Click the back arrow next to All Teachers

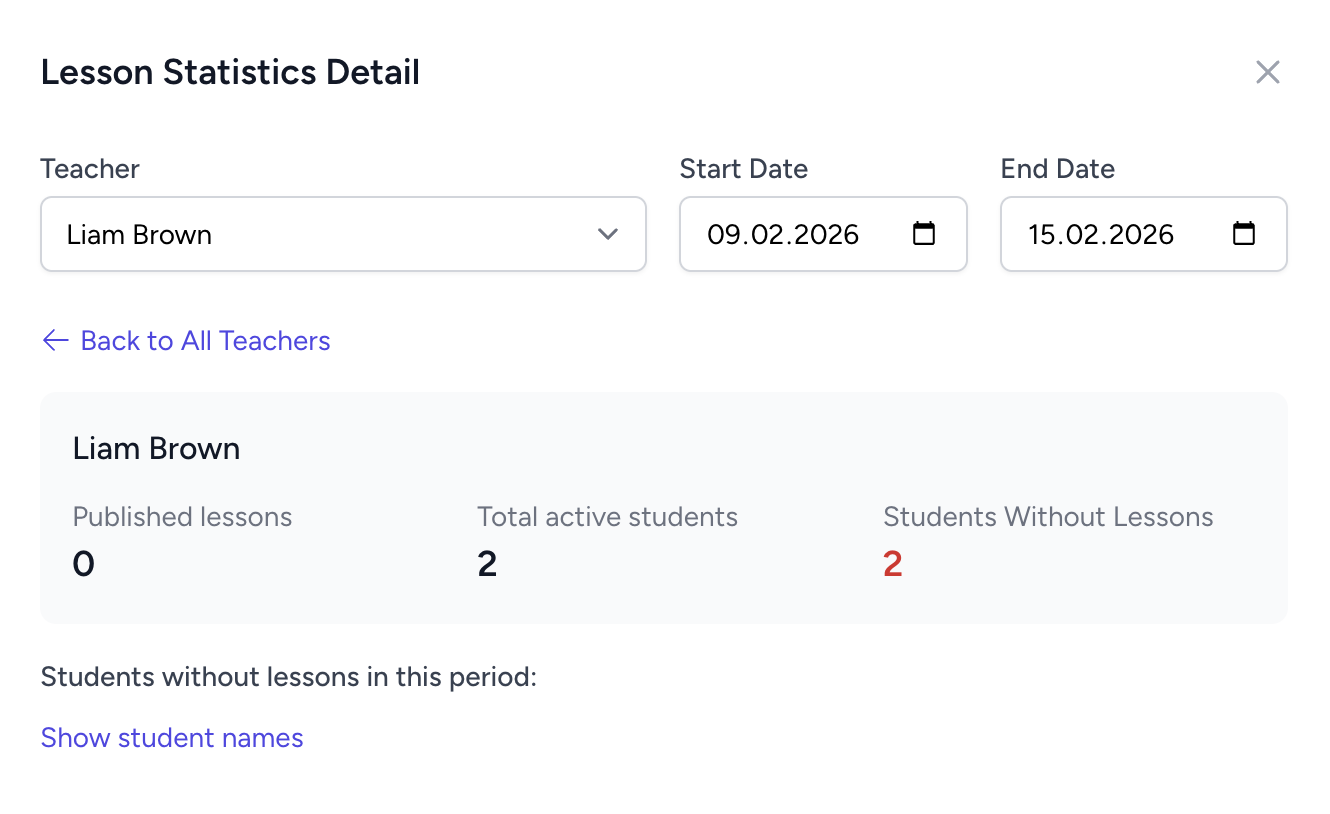pyautogui.click(x=55, y=340)
